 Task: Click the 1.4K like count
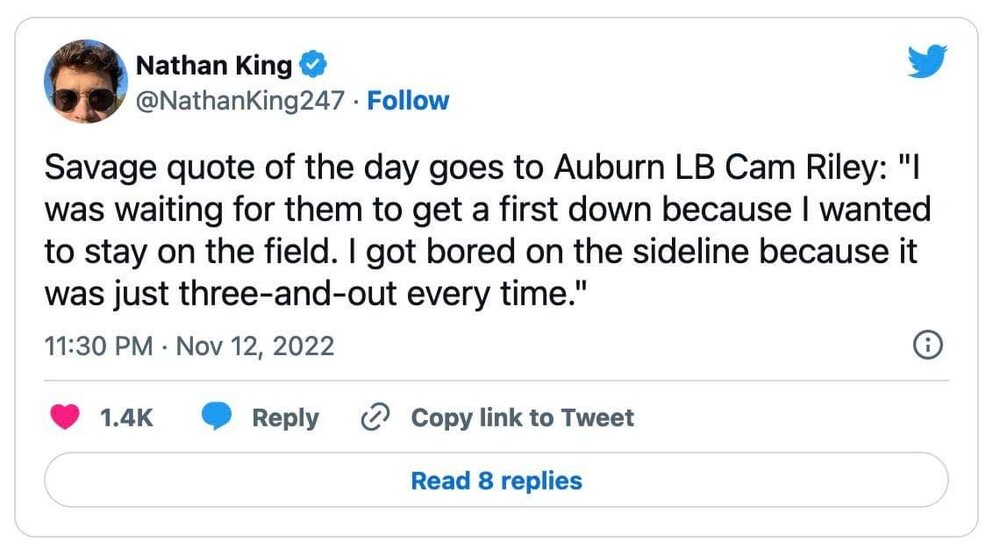pos(127,417)
